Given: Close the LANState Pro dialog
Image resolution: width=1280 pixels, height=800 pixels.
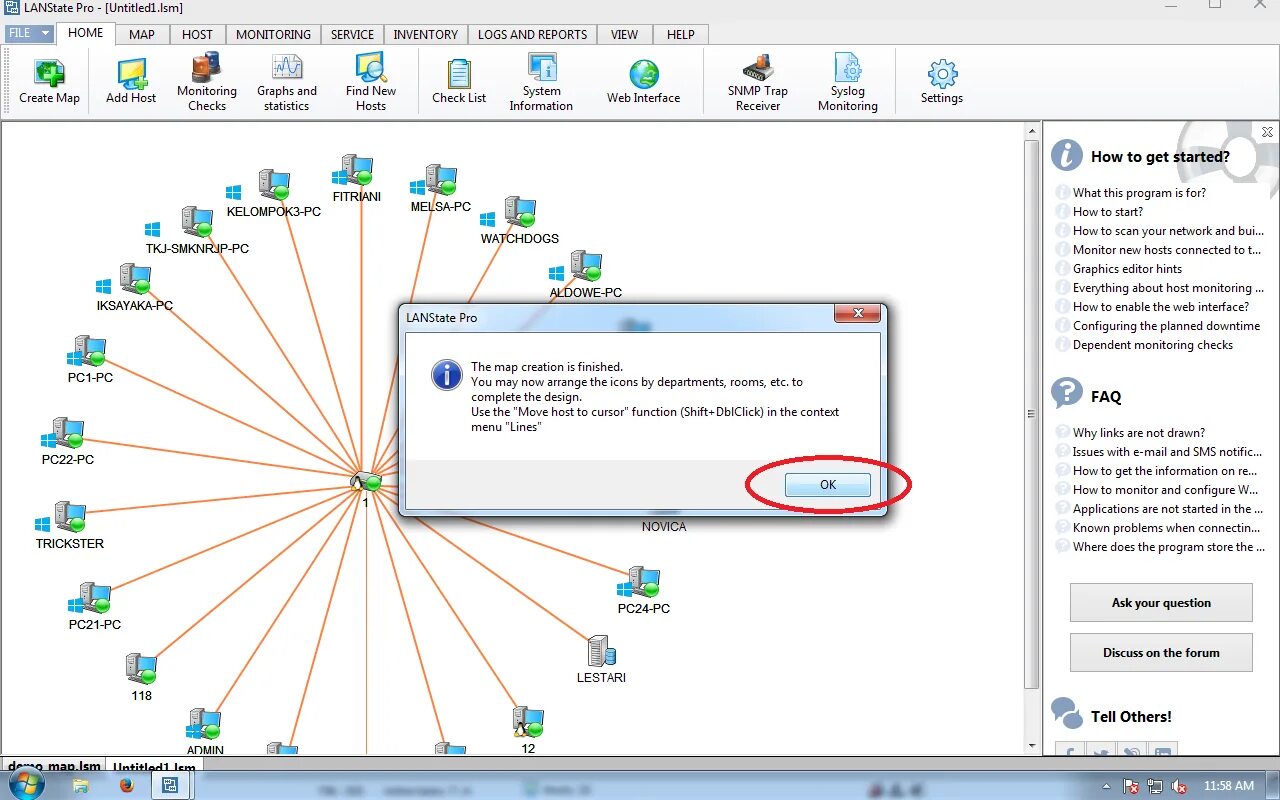Looking at the screenshot, I should pos(857,315).
